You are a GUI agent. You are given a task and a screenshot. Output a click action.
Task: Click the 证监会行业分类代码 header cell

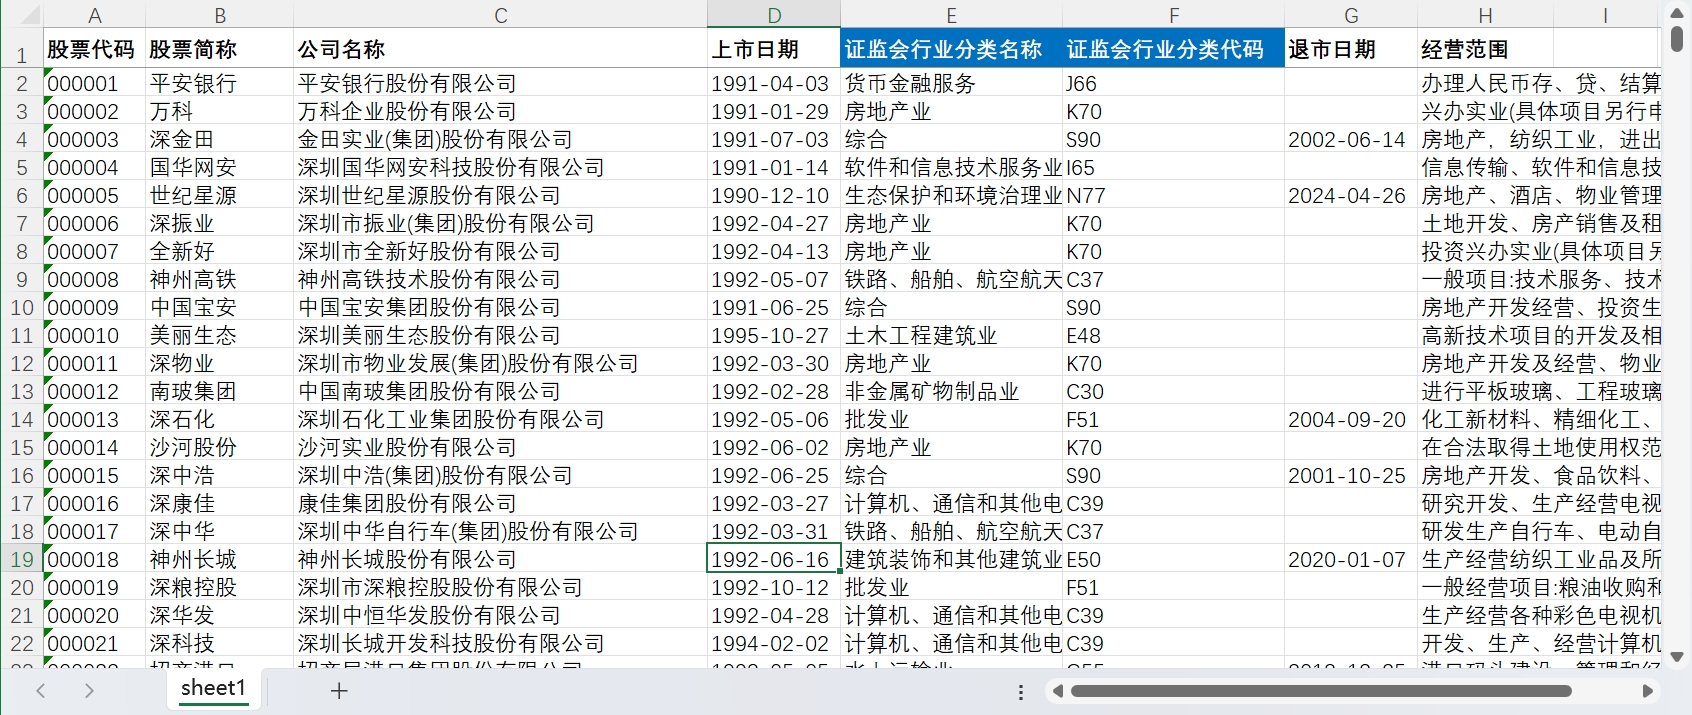click(x=1174, y=49)
